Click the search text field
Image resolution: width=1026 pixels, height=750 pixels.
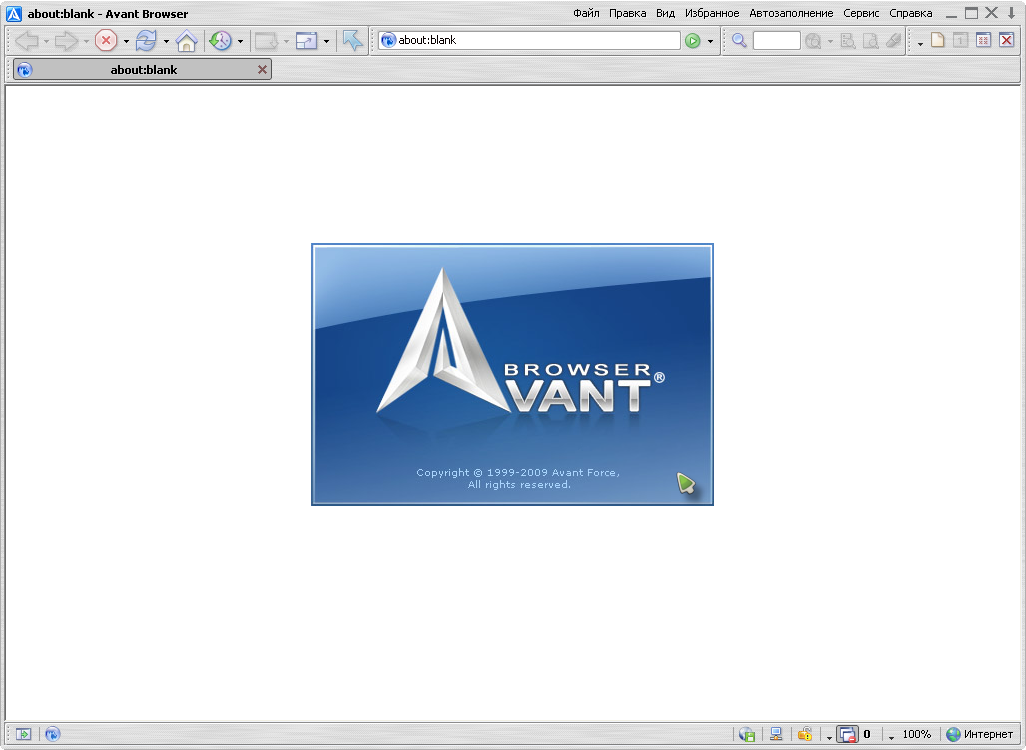click(x=777, y=41)
